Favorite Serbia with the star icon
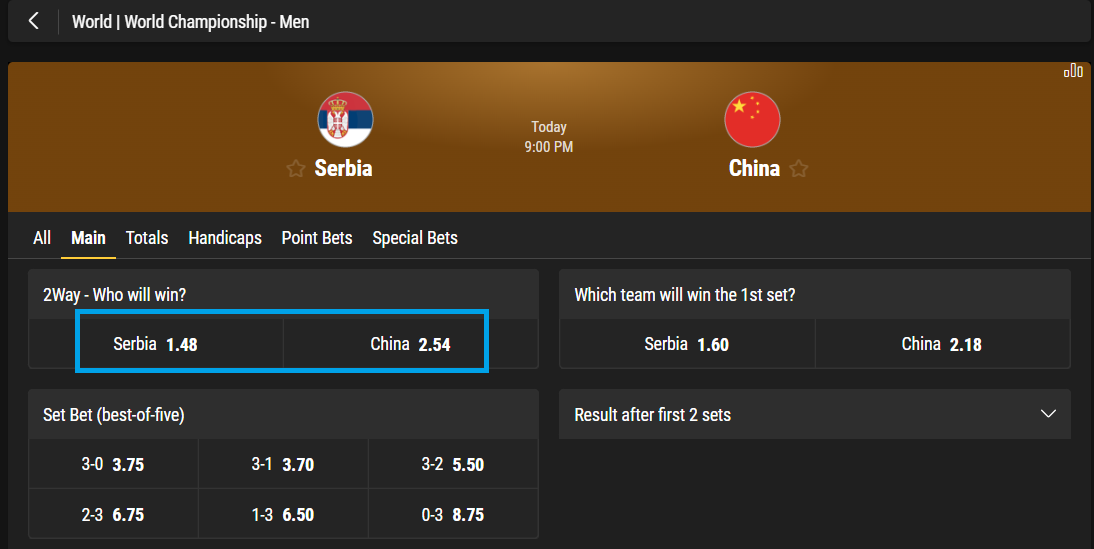The image size is (1094, 549). (296, 169)
